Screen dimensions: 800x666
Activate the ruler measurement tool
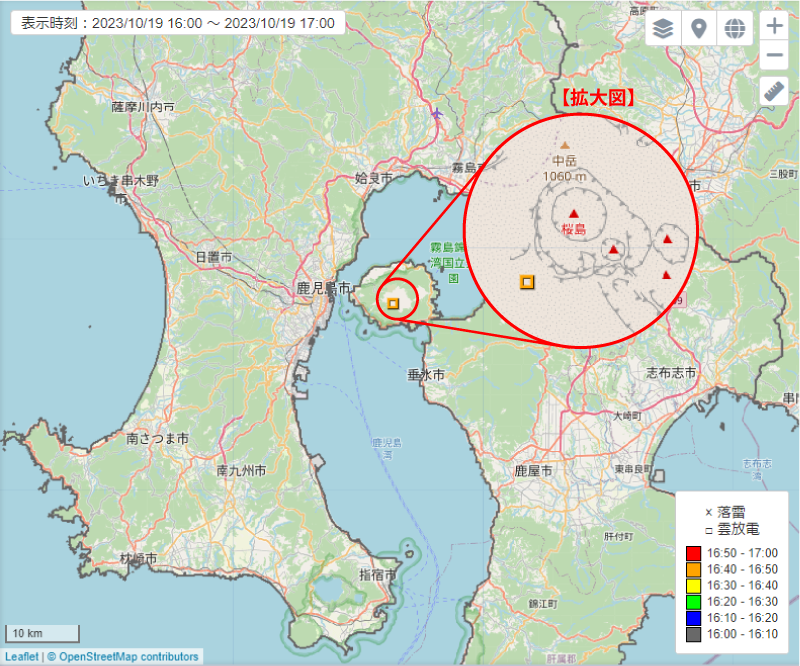click(774, 92)
